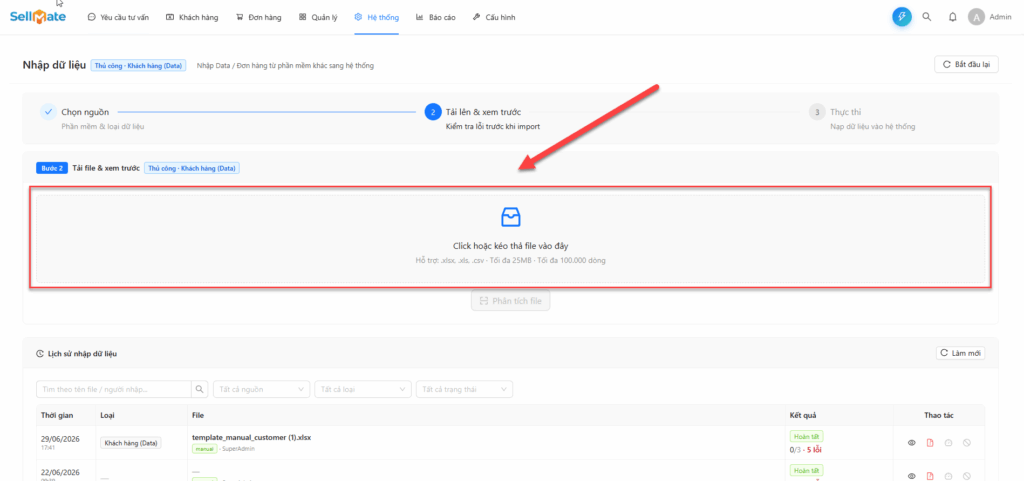Click Phân tích file button
This screenshot has width=1024, height=481.
(x=511, y=301)
